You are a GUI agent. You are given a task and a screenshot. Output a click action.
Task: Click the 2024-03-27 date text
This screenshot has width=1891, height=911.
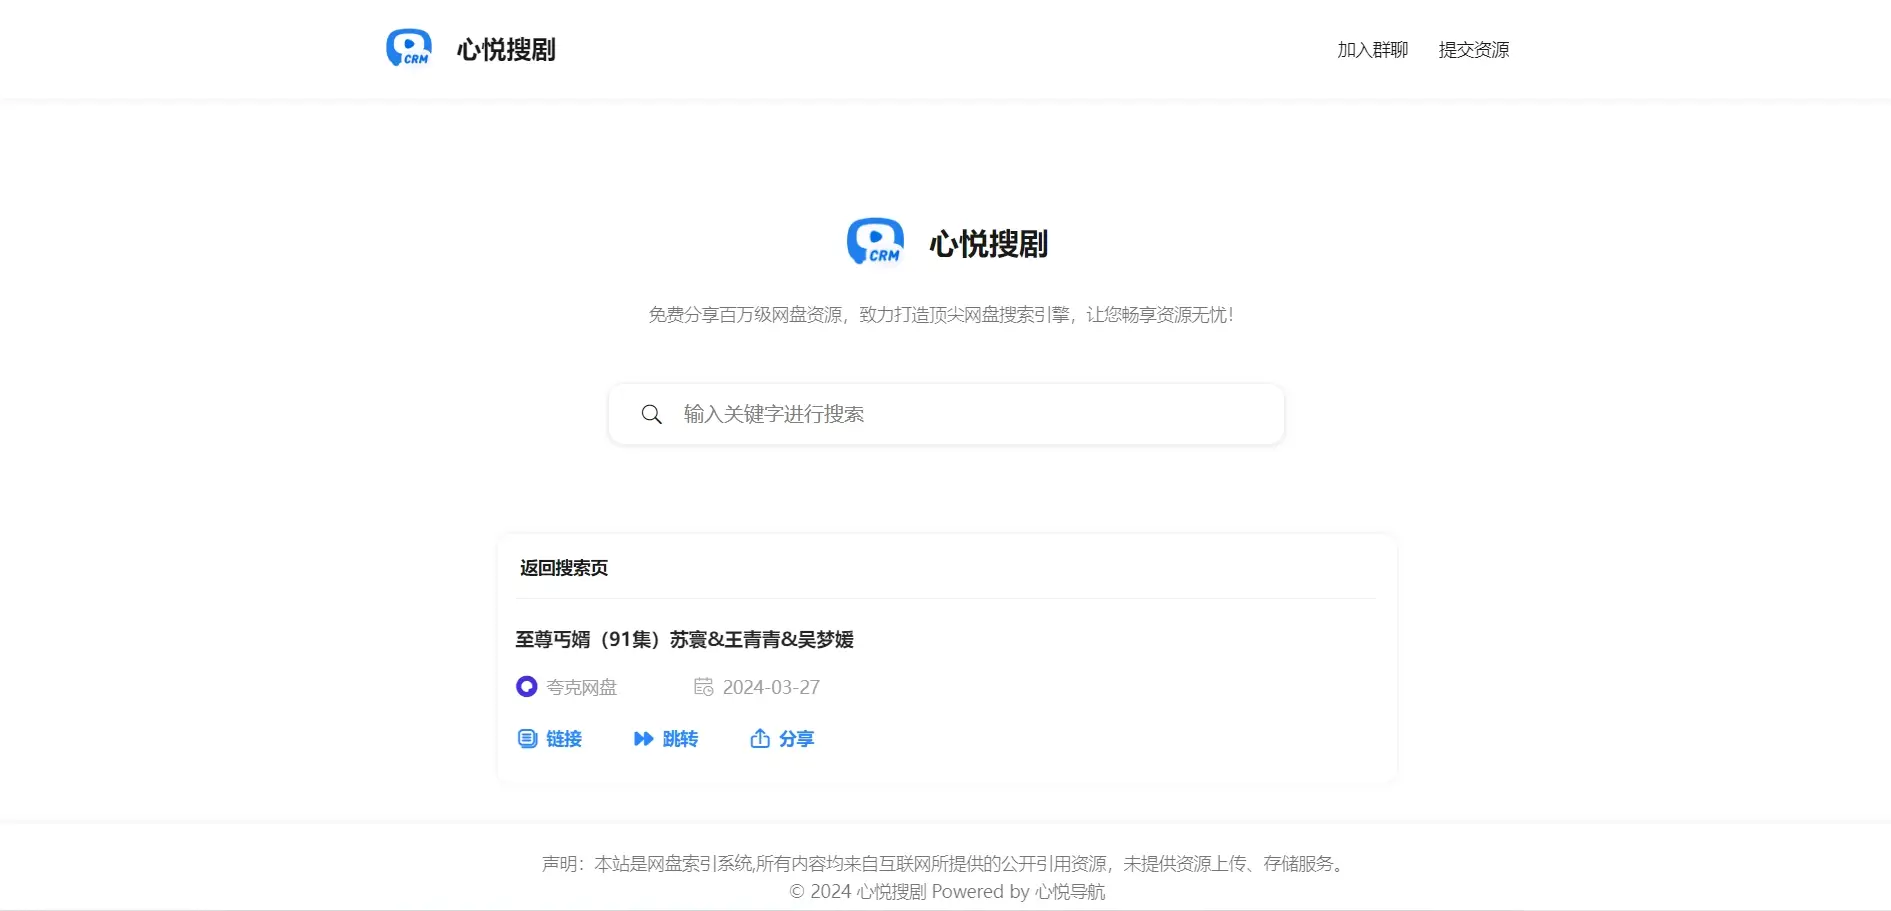[x=771, y=687]
